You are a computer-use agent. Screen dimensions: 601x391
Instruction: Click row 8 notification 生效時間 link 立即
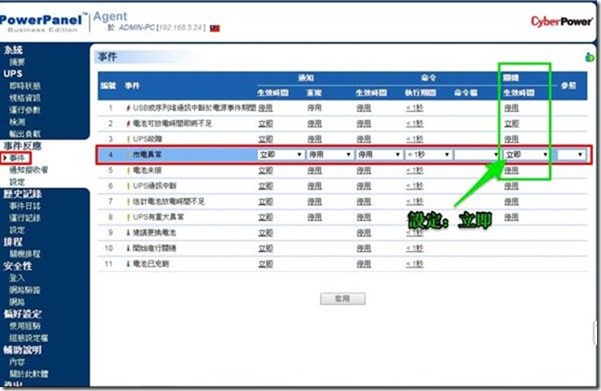click(x=265, y=217)
